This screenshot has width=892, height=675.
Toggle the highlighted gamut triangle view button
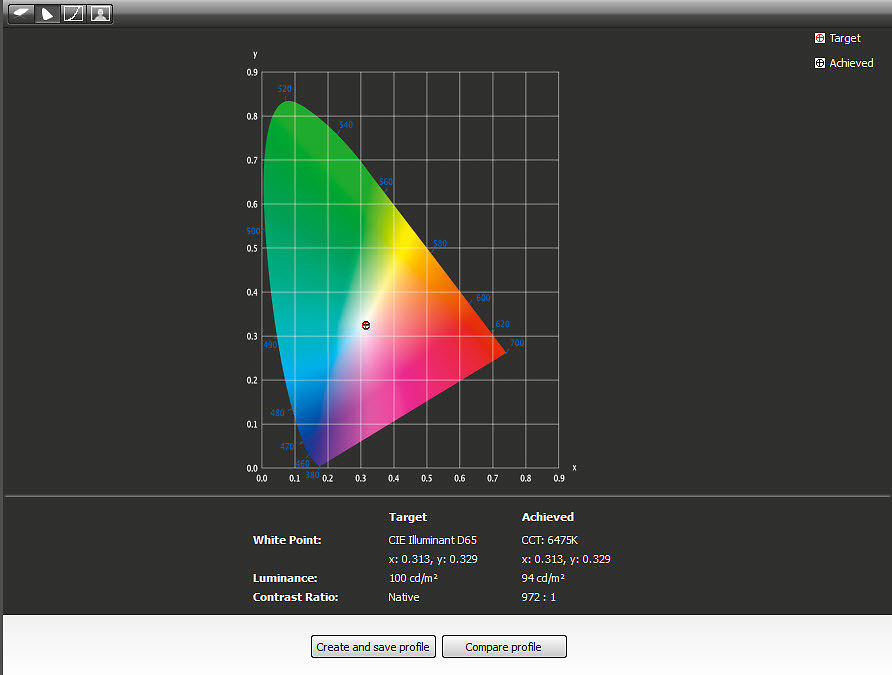tap(47, 14)
